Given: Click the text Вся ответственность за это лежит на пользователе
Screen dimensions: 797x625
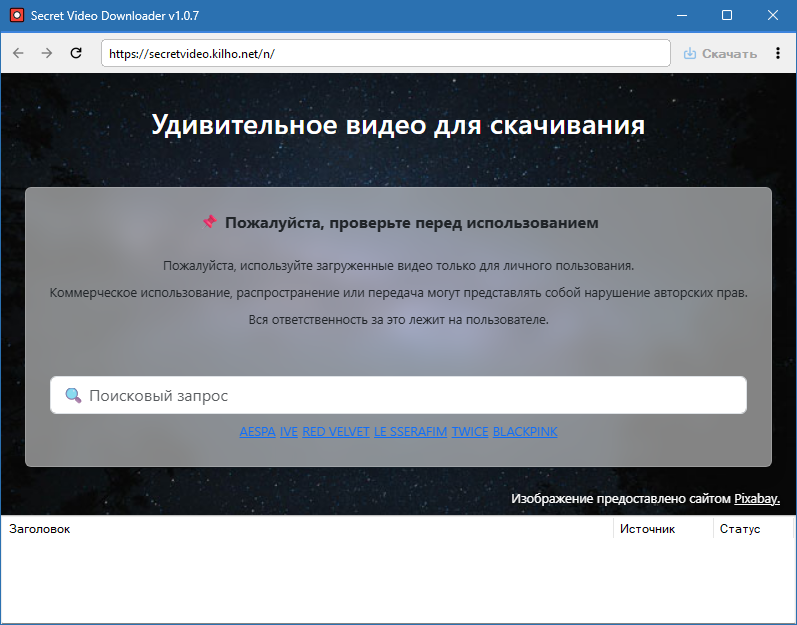Looking at the screenshot, I should pyautogui.click(x=398, y=320).
